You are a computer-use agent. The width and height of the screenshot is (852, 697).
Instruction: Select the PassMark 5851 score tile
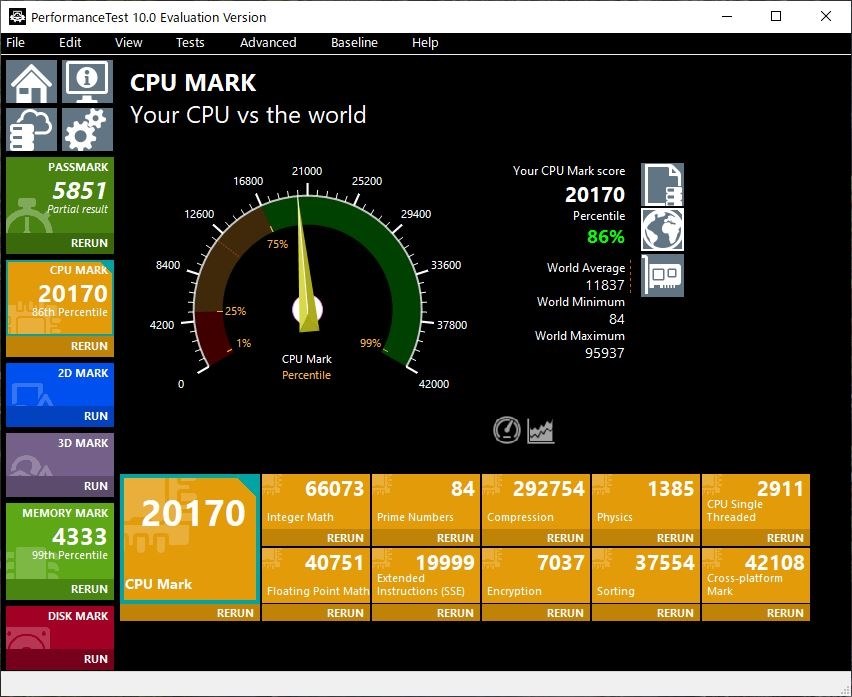pos(60,196)
